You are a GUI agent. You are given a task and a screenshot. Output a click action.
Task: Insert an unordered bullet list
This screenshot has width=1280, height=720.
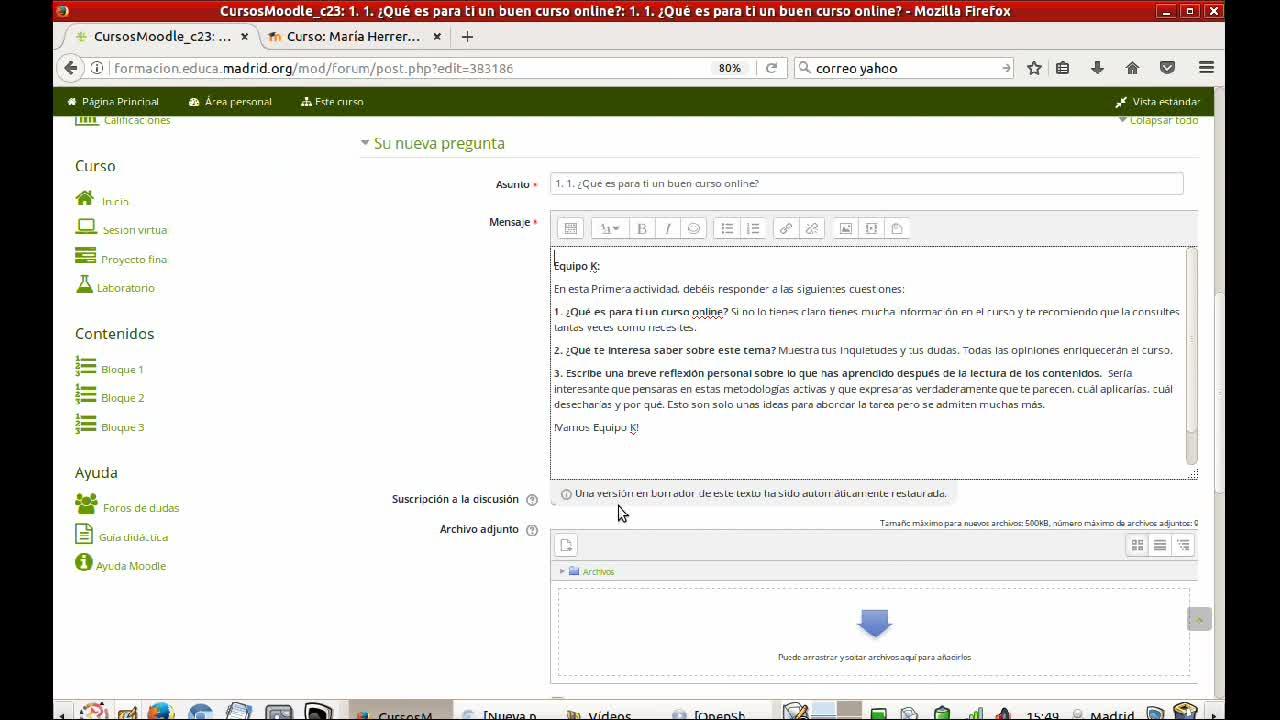pos(727,229)
